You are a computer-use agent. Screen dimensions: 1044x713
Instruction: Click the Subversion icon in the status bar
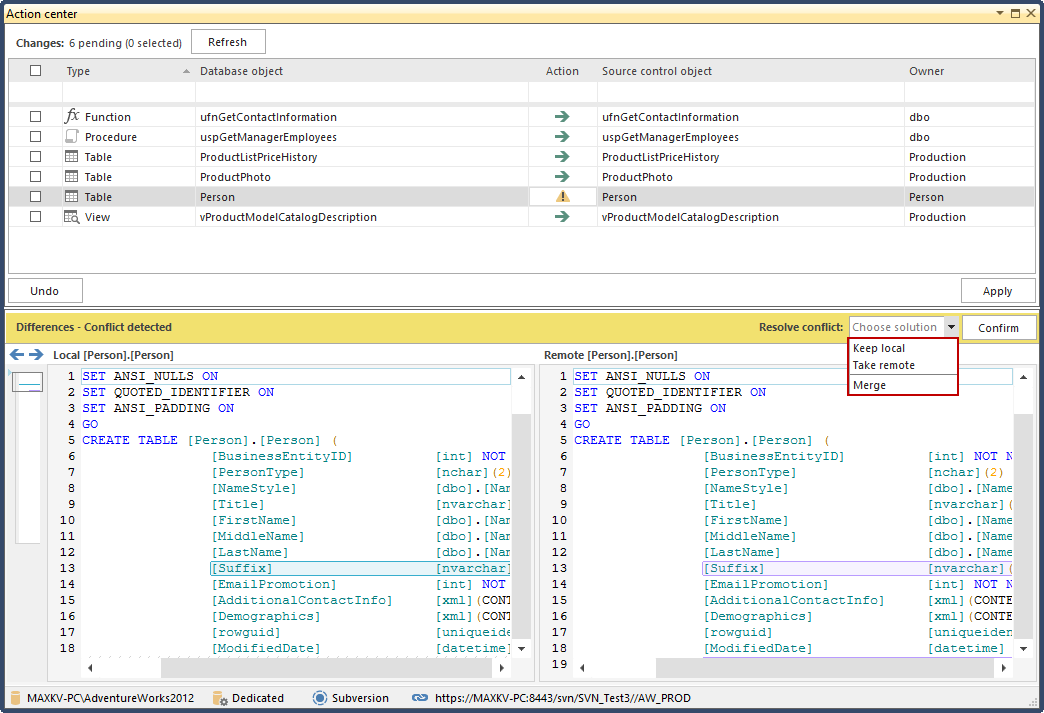coord(318,697)
